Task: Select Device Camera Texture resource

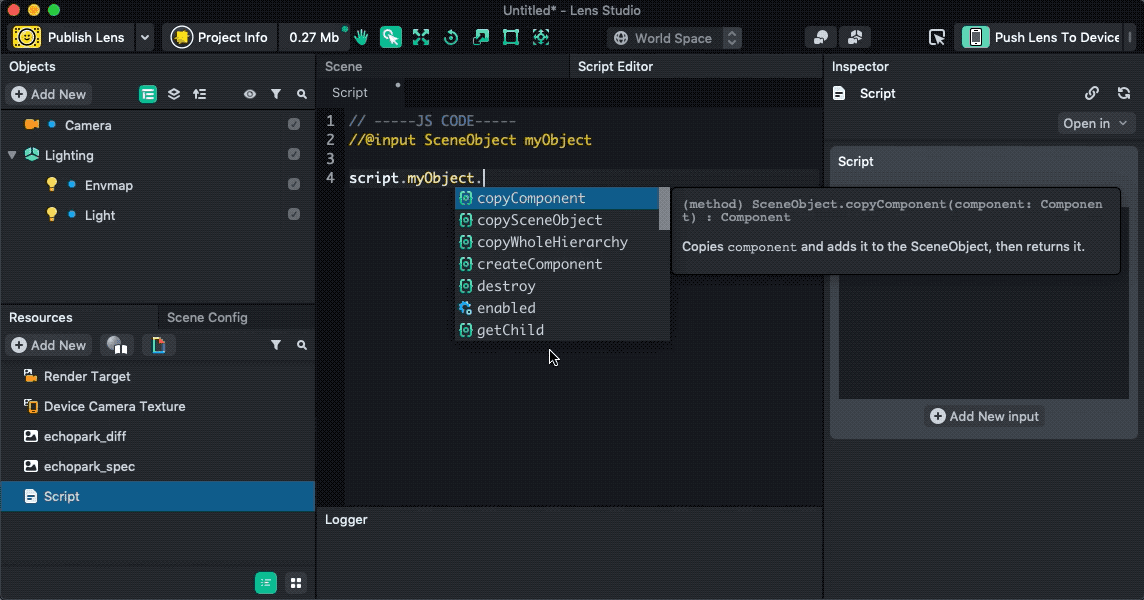Action: (115, 406)
